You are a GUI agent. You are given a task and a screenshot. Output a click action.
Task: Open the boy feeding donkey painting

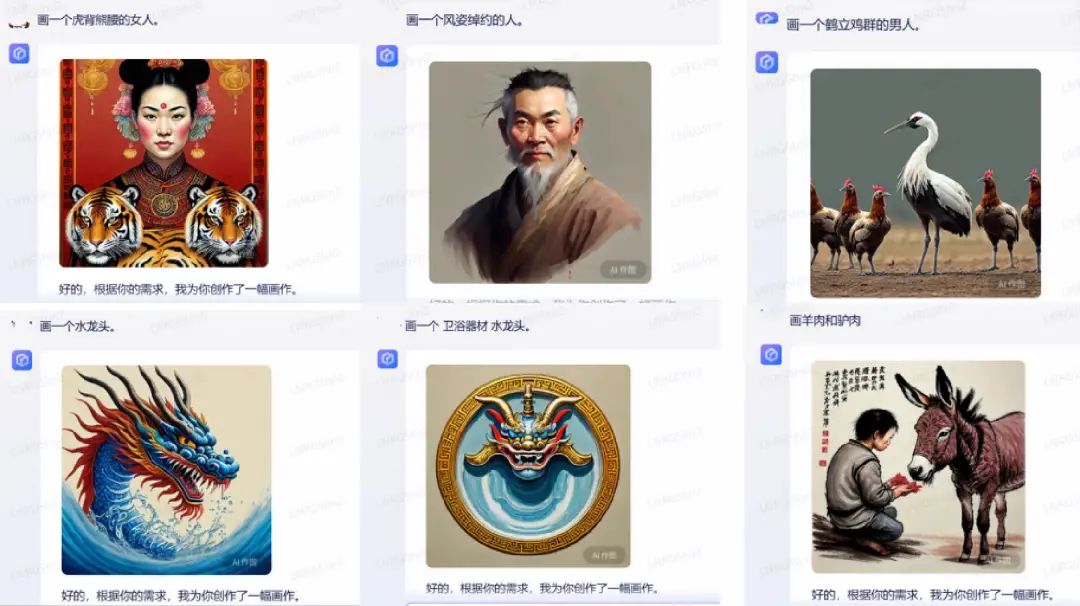[x=918, y=467]
